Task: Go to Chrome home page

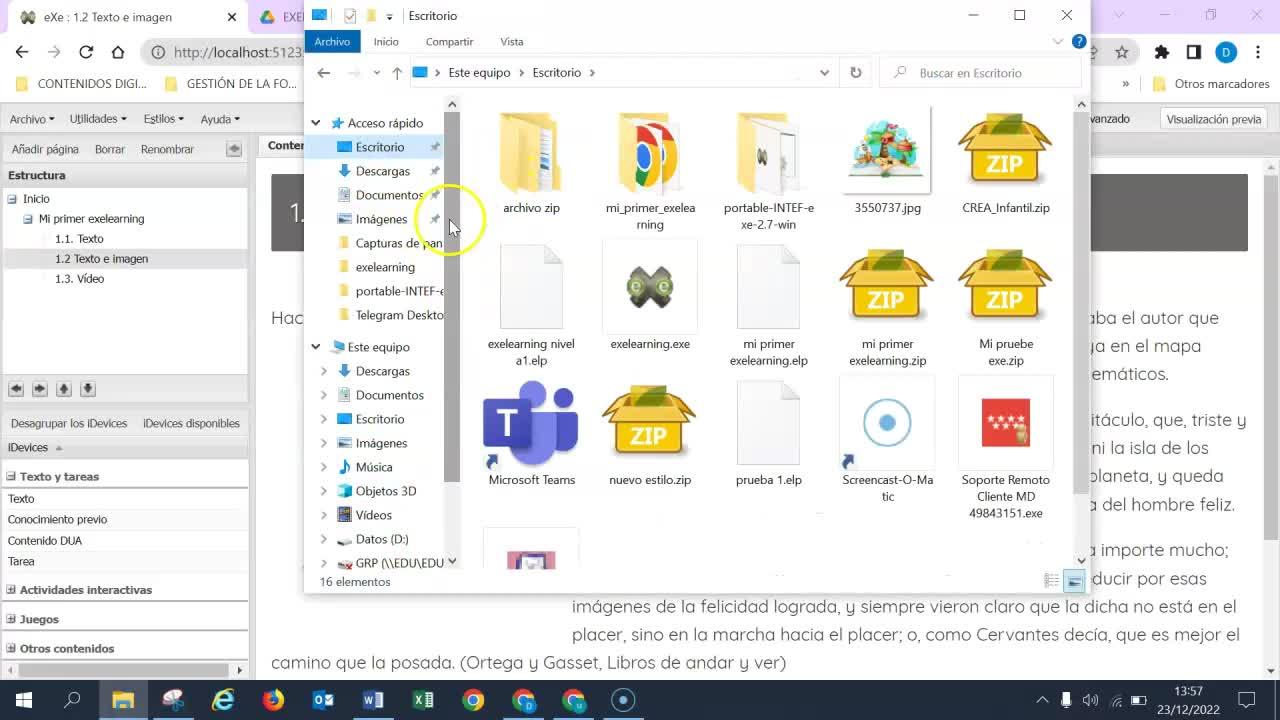Action: [x=118, y=52]
